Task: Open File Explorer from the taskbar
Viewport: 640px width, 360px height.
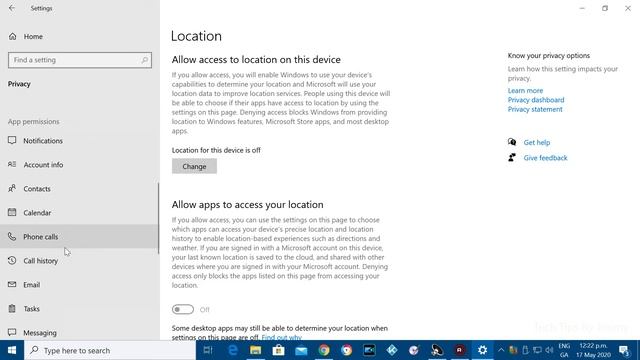Action: [256, 350]
